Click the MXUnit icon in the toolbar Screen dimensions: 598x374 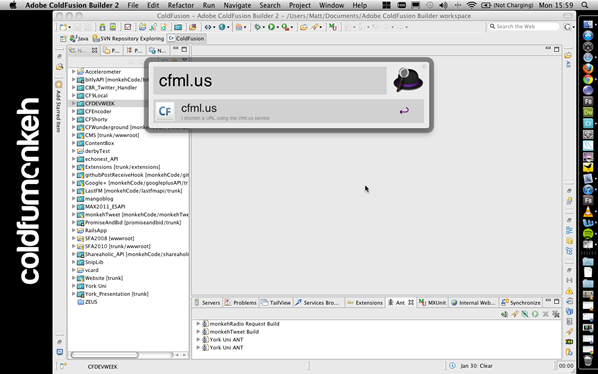pyautogui.click(x=333, y=27)
